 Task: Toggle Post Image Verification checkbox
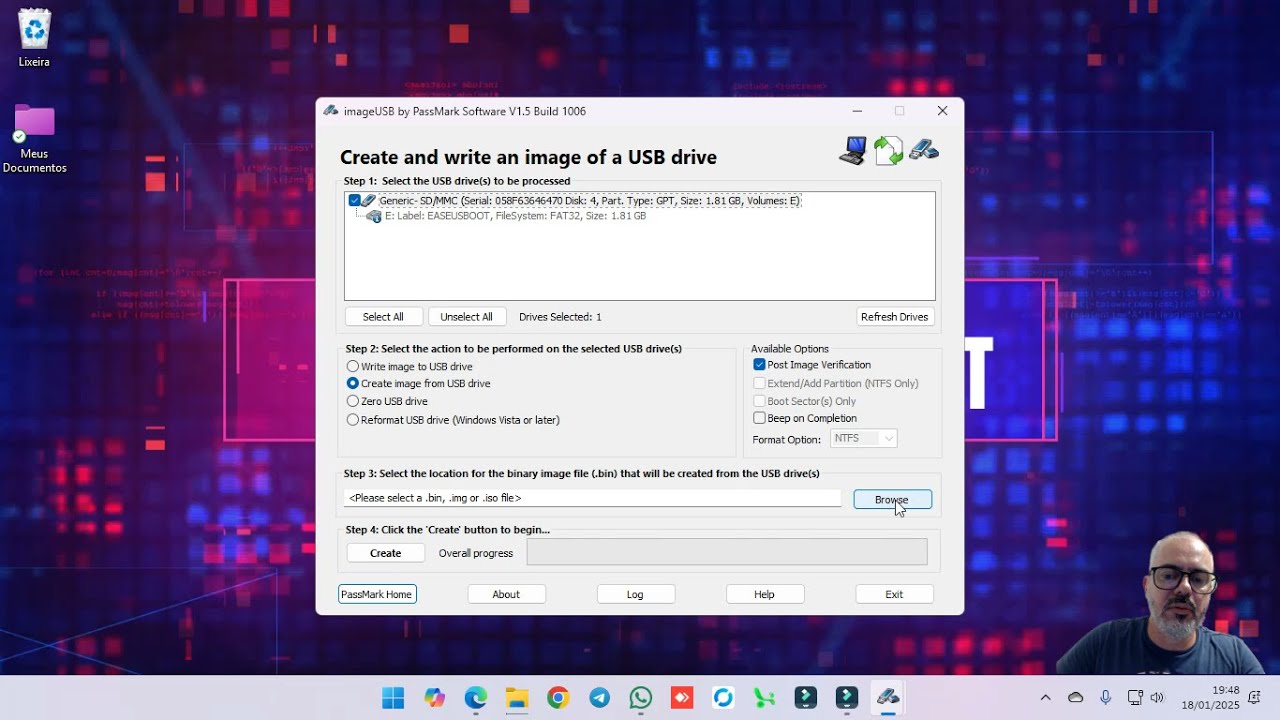[759, 365]
